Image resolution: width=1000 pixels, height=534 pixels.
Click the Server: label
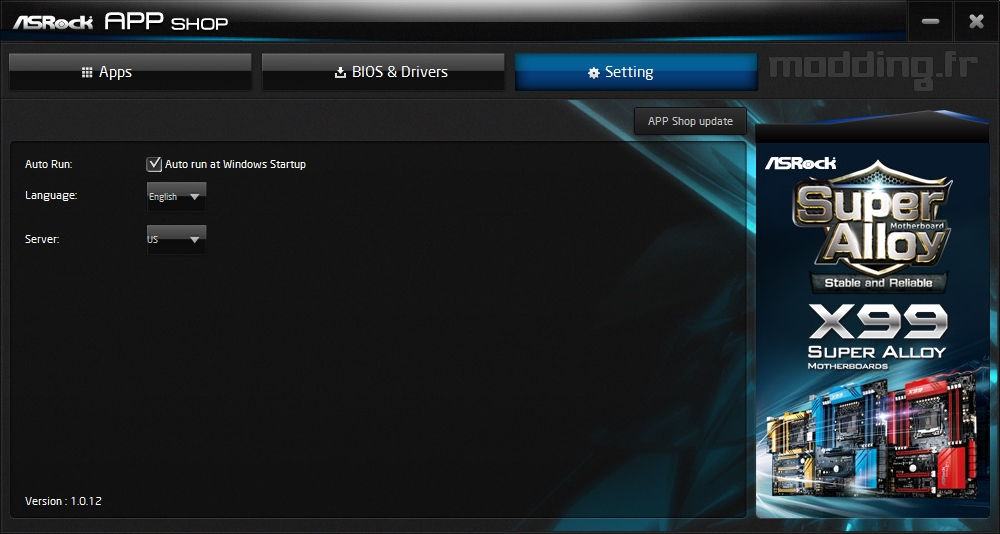click(x=42, y=239)
